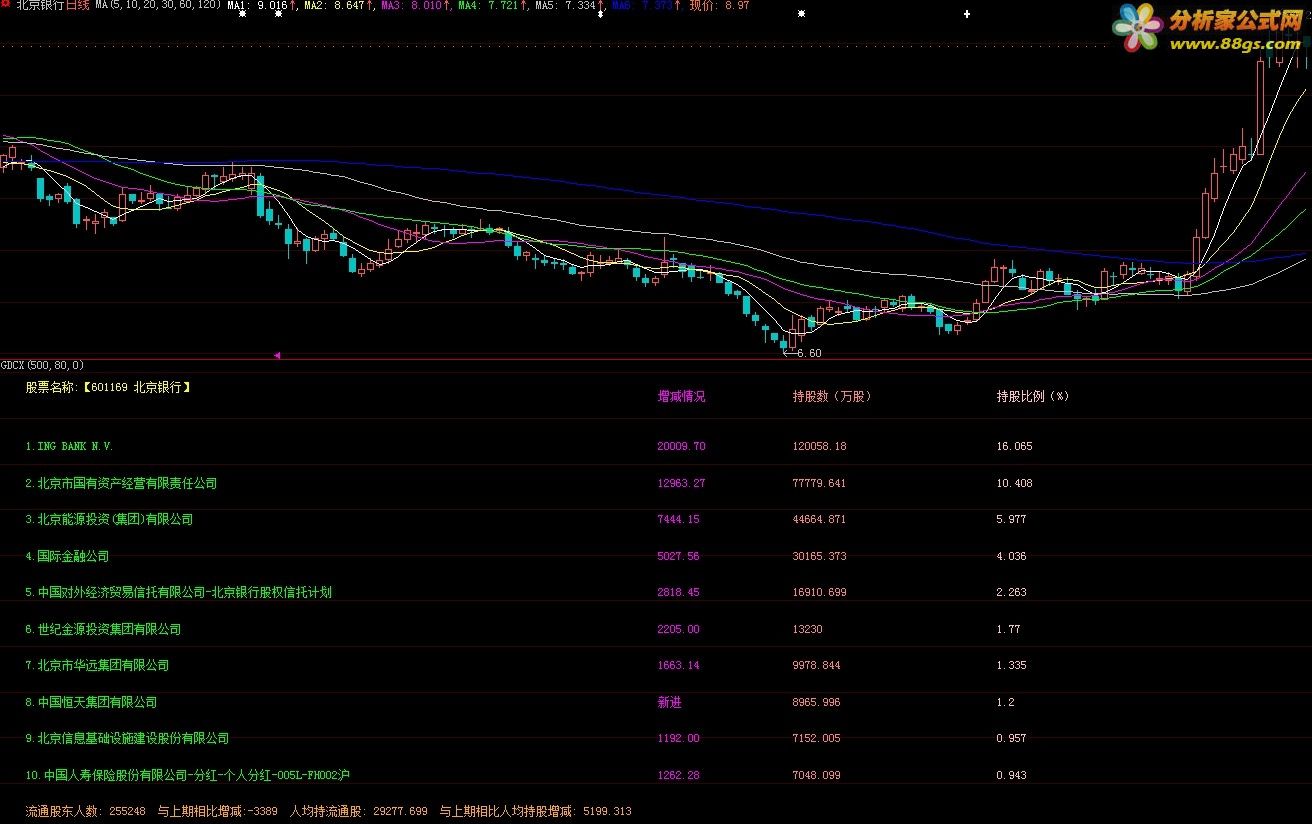This screenshot has height=824, width=1312.
Task: Click the white plus marker at chart top right
Action: click(x=966, y=14)
